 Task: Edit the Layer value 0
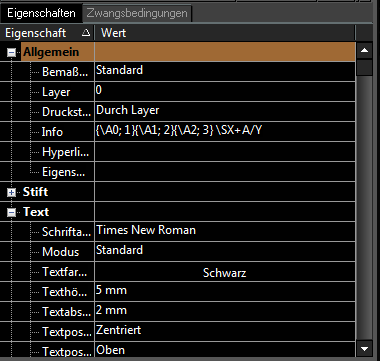(x=225, y=92)
